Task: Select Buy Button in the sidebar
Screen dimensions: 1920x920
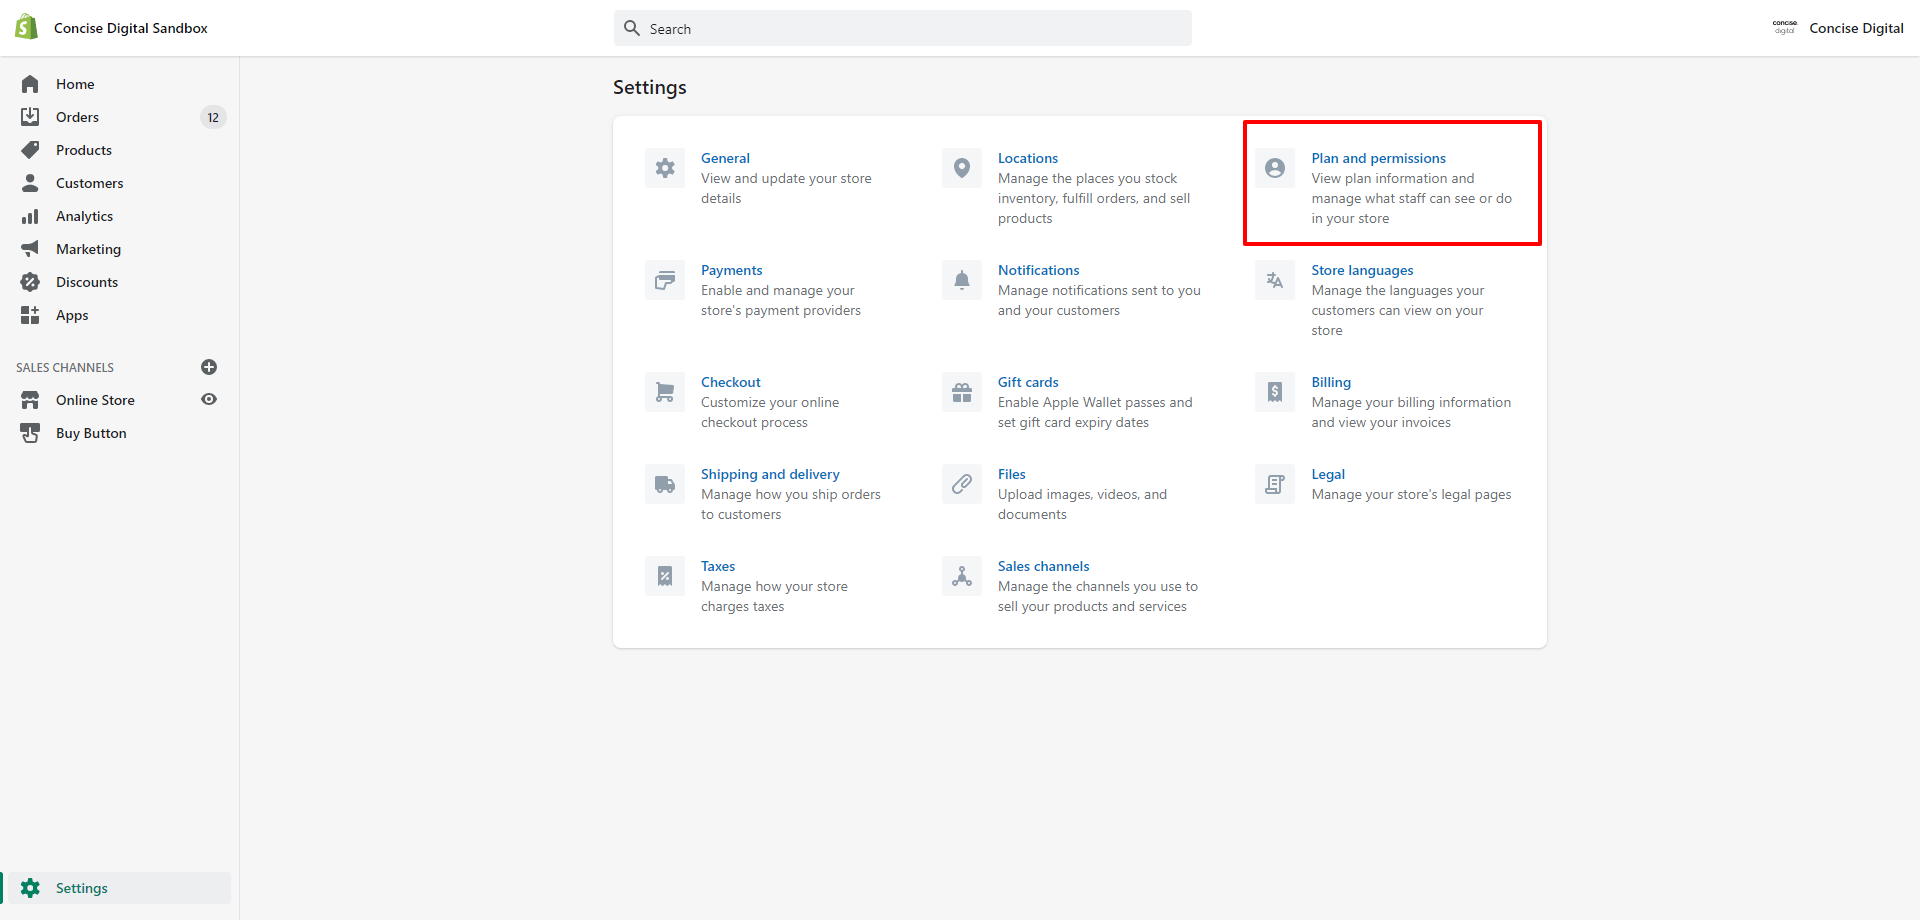Action: click(x=91, y=433)
